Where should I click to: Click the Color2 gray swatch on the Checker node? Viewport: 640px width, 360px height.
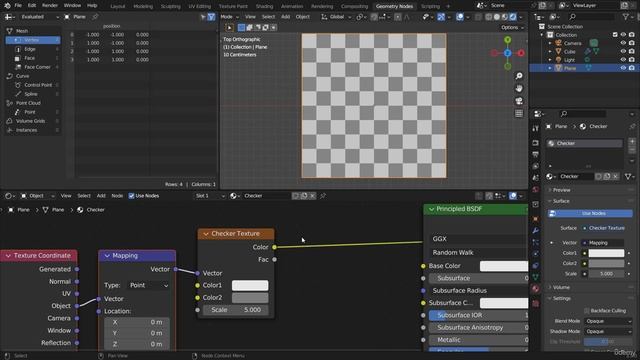click(250, 298)
